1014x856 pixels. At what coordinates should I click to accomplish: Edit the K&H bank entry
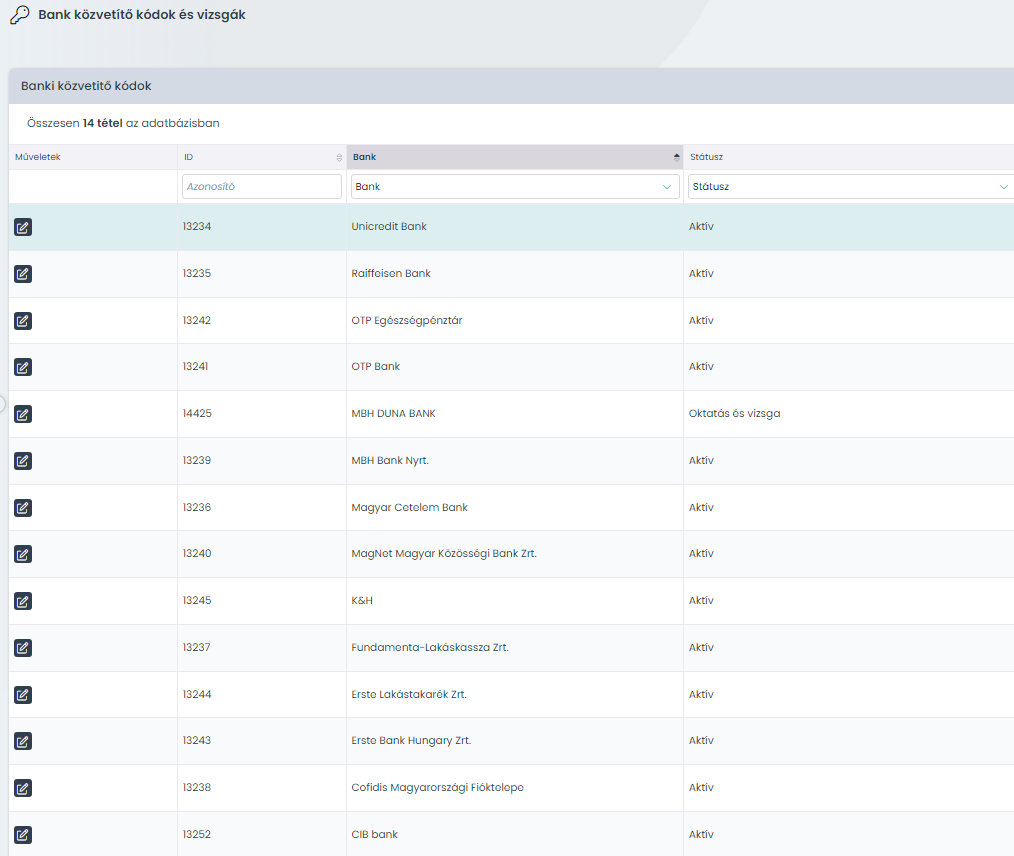tap(23, 601)
